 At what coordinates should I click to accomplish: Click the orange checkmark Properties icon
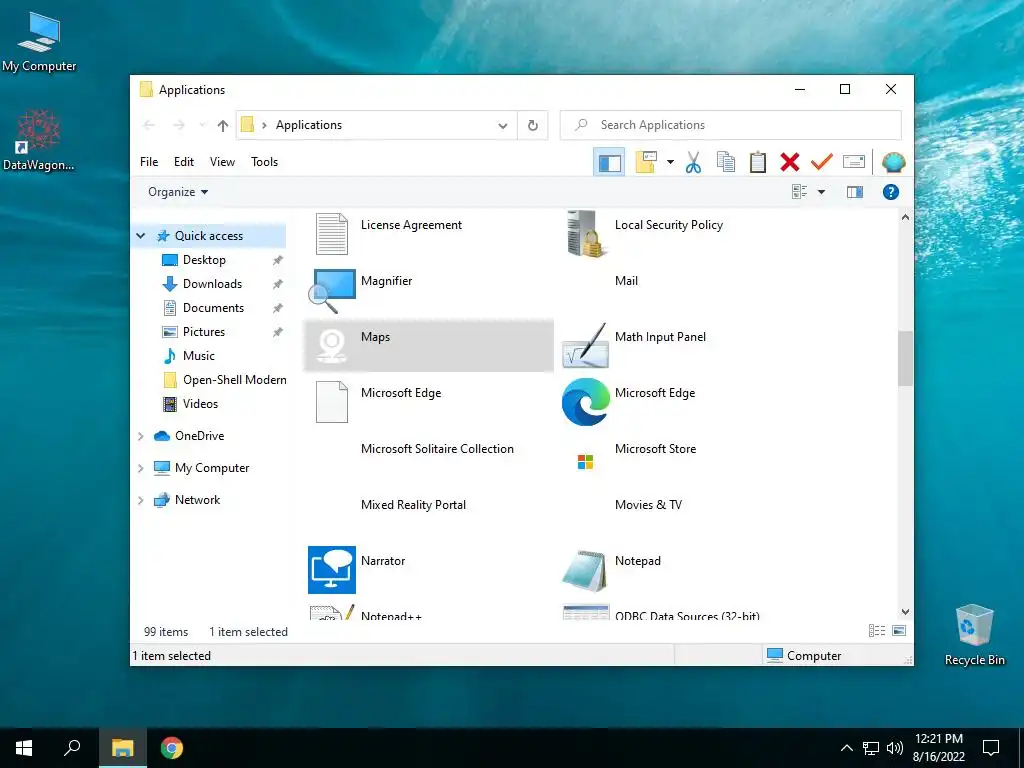tap(822, 161)
